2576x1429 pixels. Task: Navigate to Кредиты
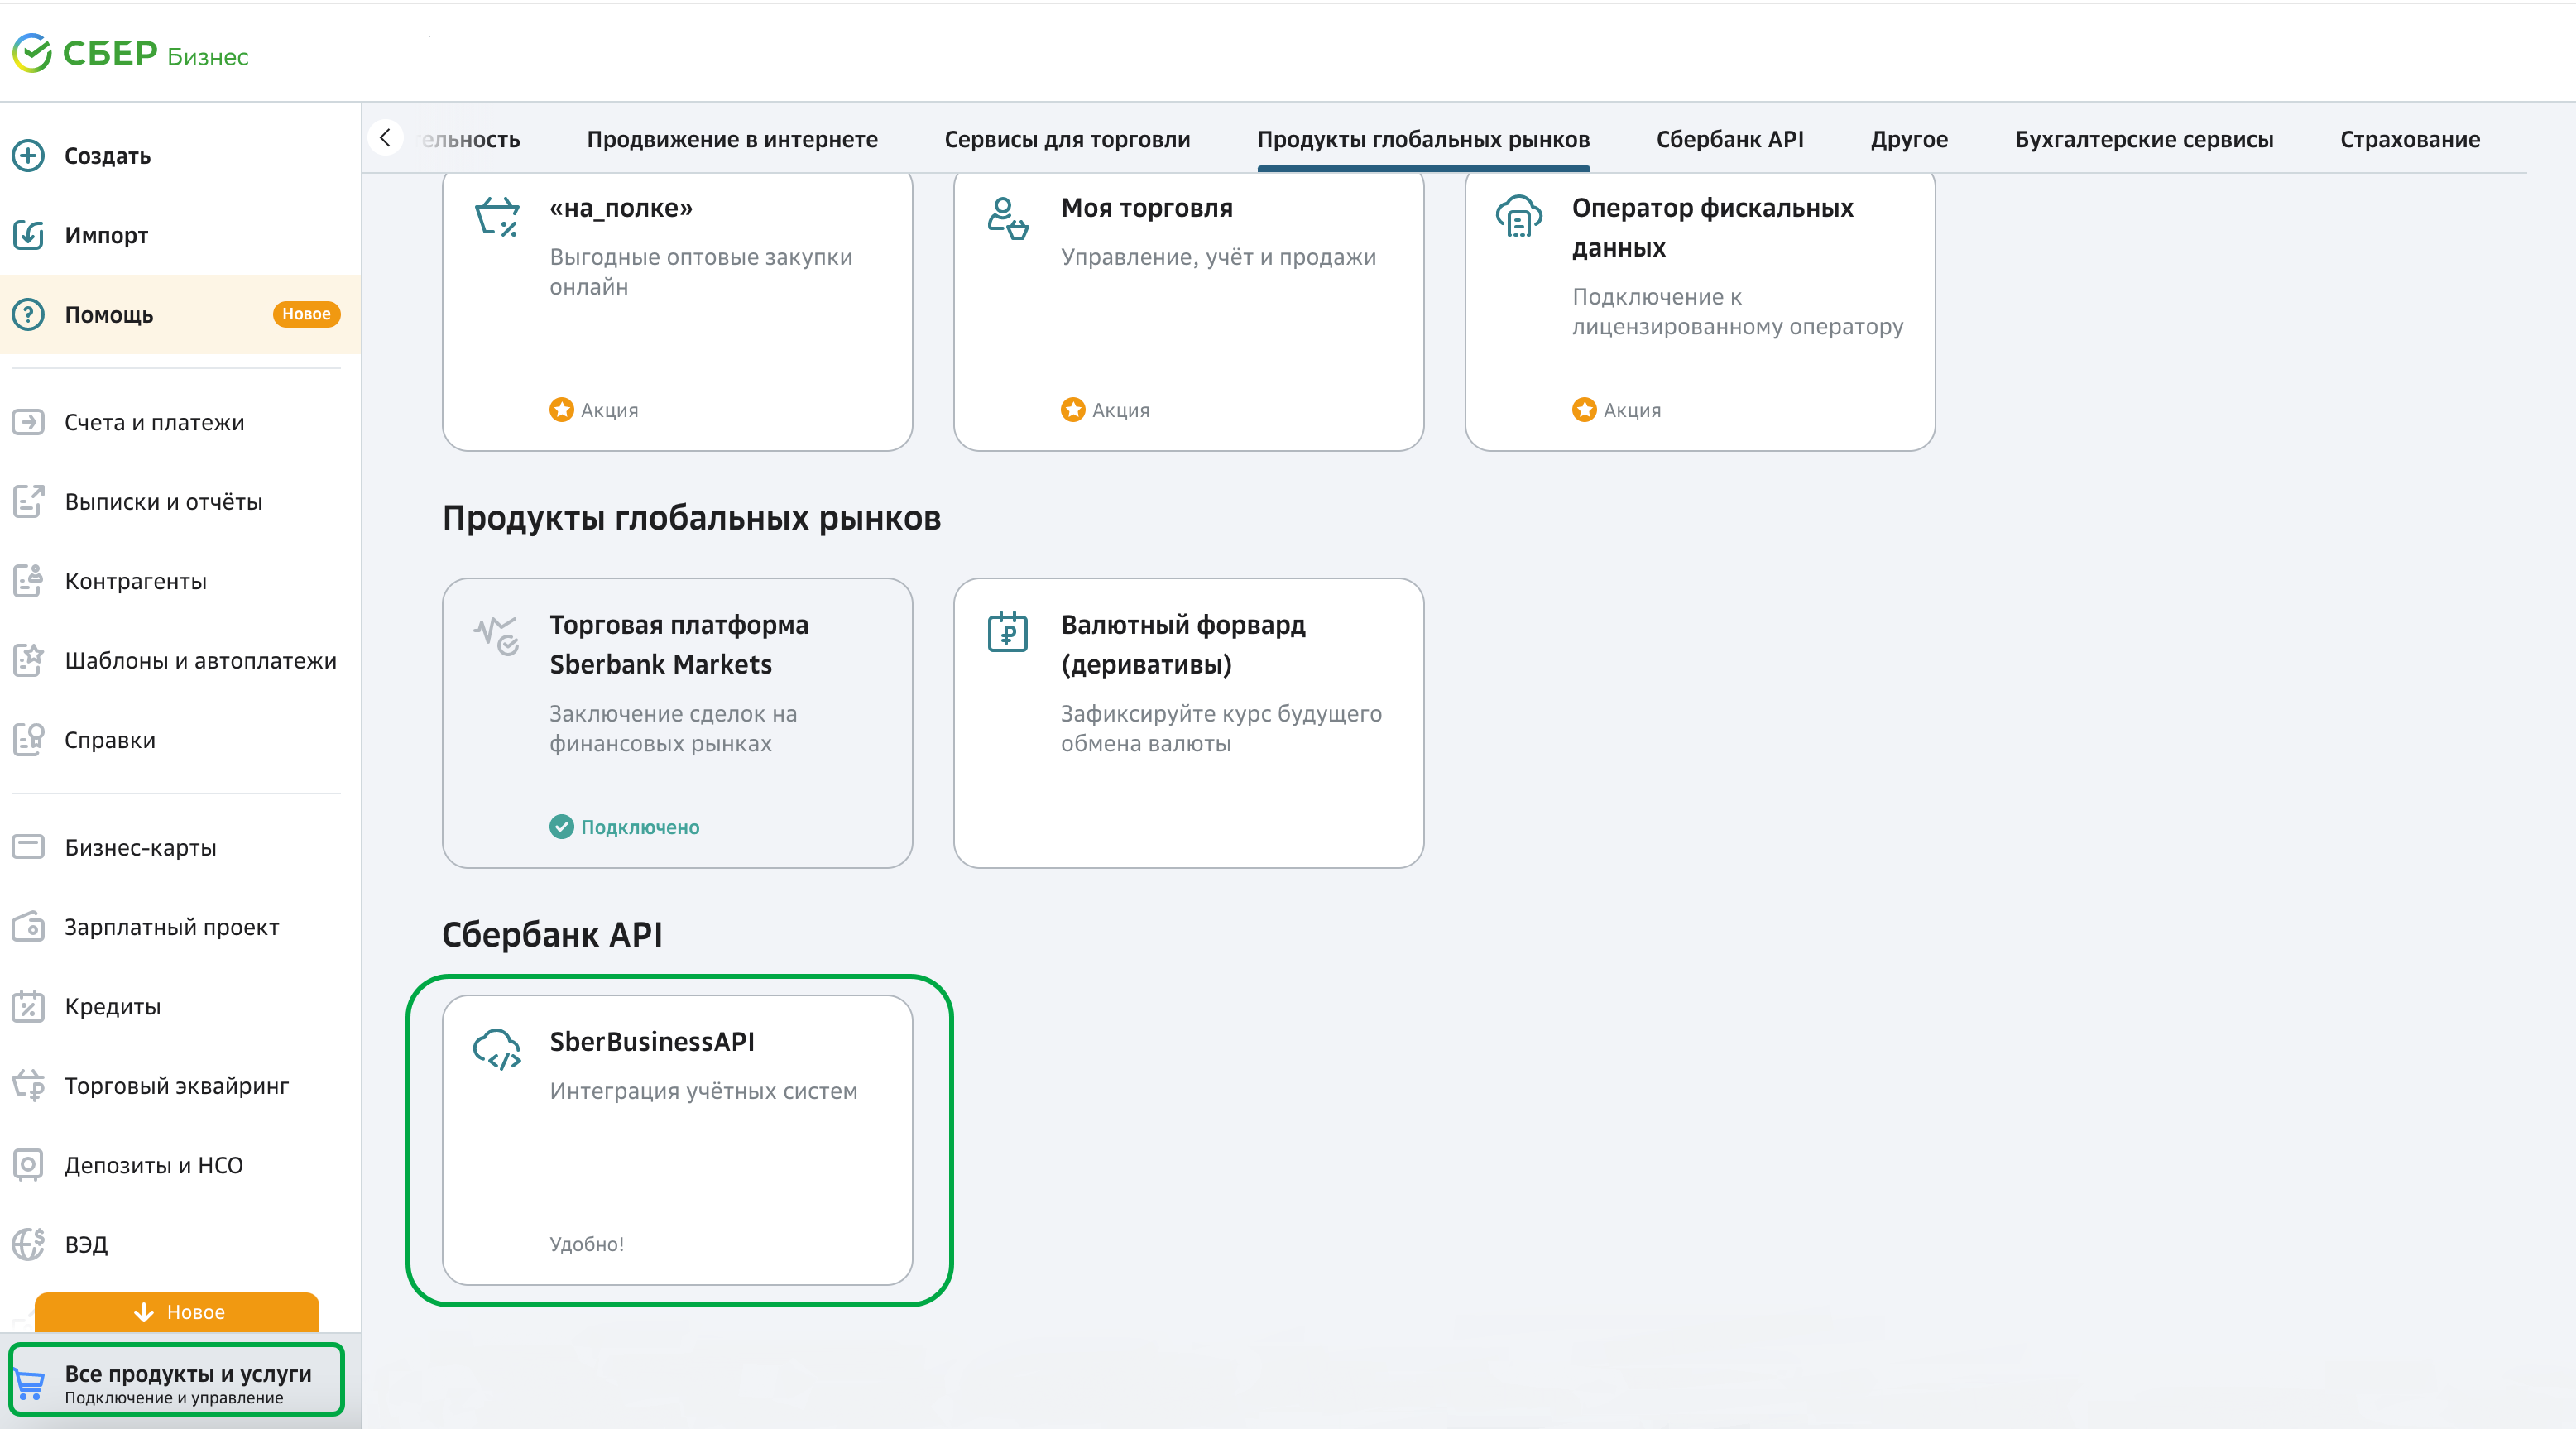(180, 1006)
